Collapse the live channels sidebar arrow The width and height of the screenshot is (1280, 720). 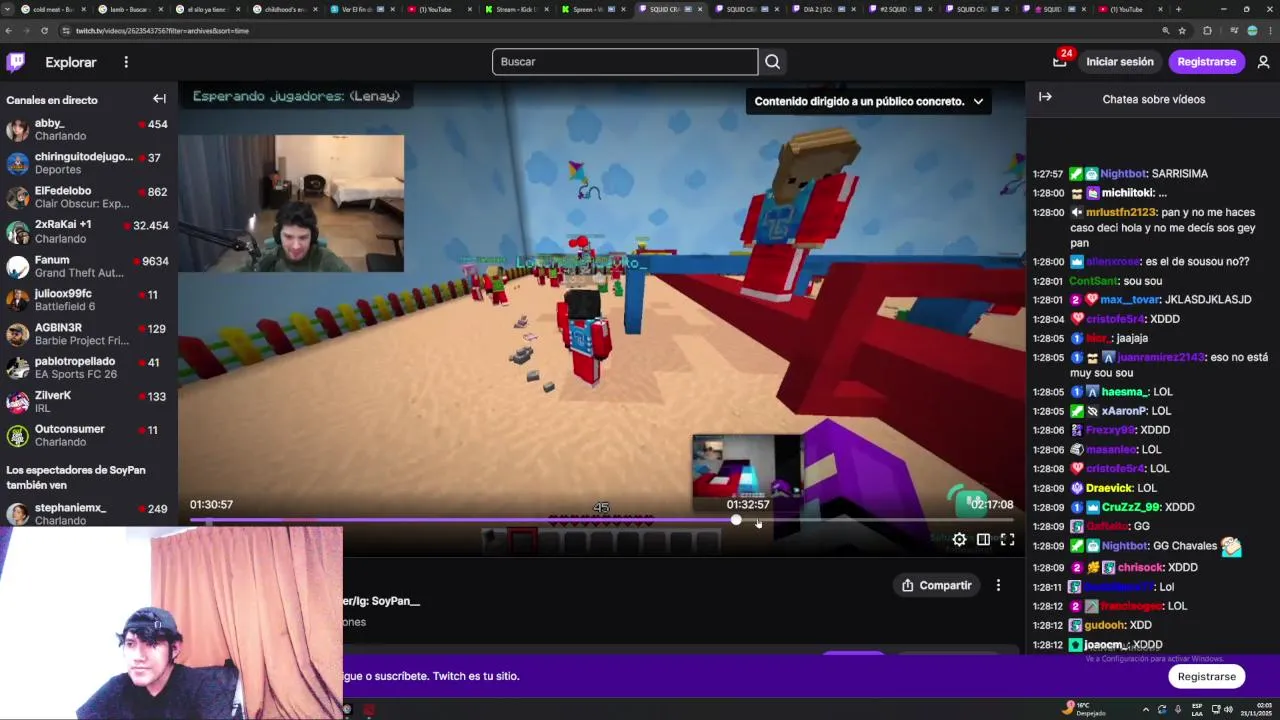(159, 99)
